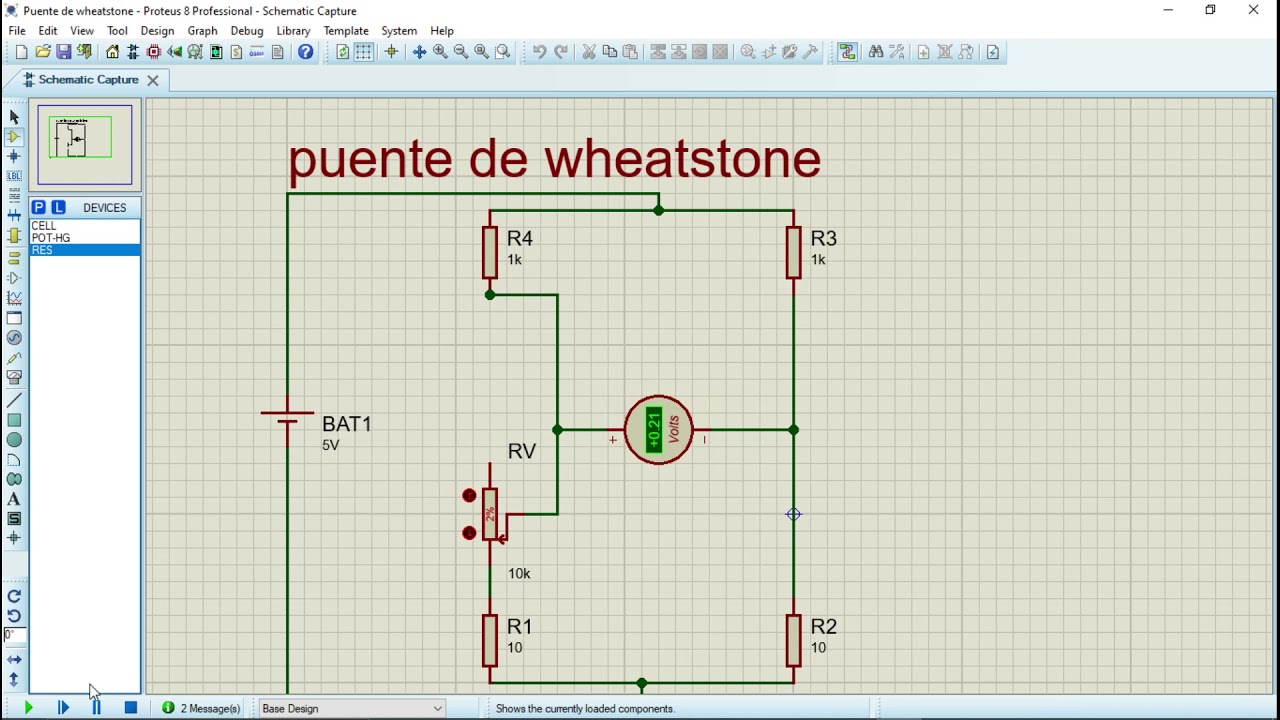The height and width of the screenshot is (720, 1280).
Task: Click the Zoom In magnifier icon
Action: click(440, 52)
